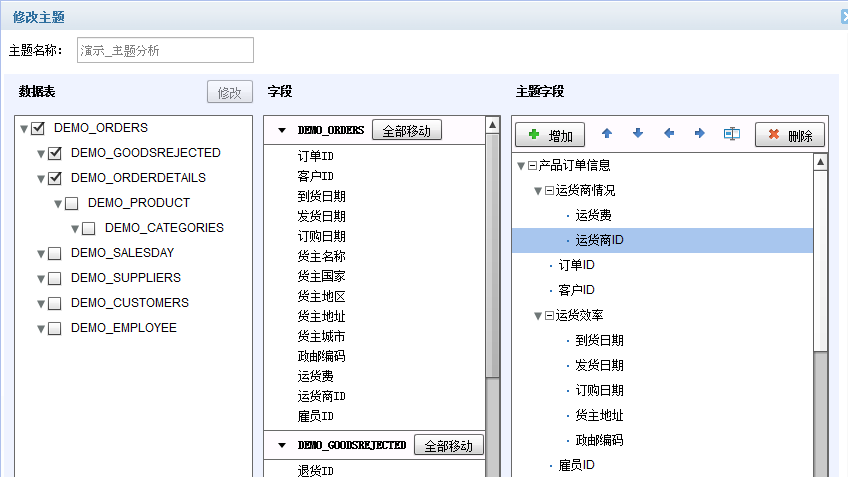
Task: Collapse the DEMO_ORDERS table tree node
Action: point(24,129)
